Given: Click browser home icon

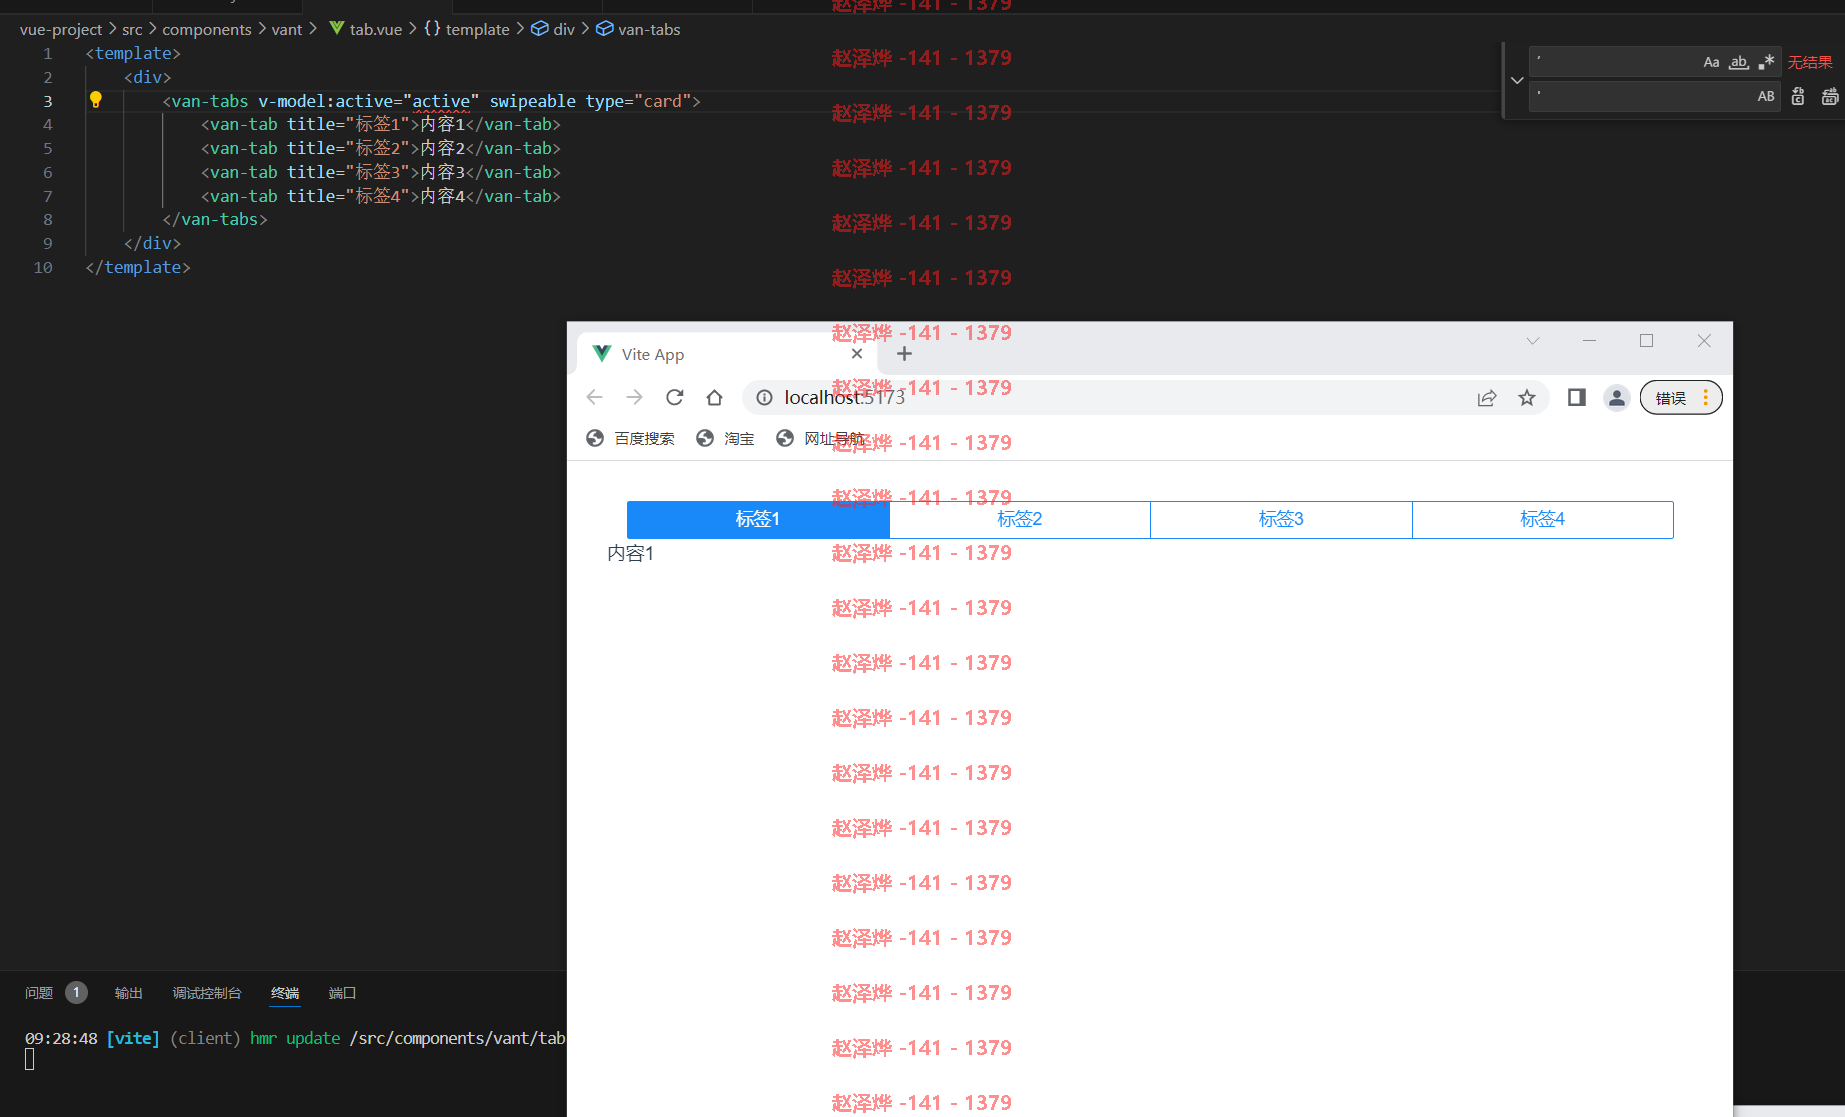Looking at the screenshot, I should coord(714,397).
